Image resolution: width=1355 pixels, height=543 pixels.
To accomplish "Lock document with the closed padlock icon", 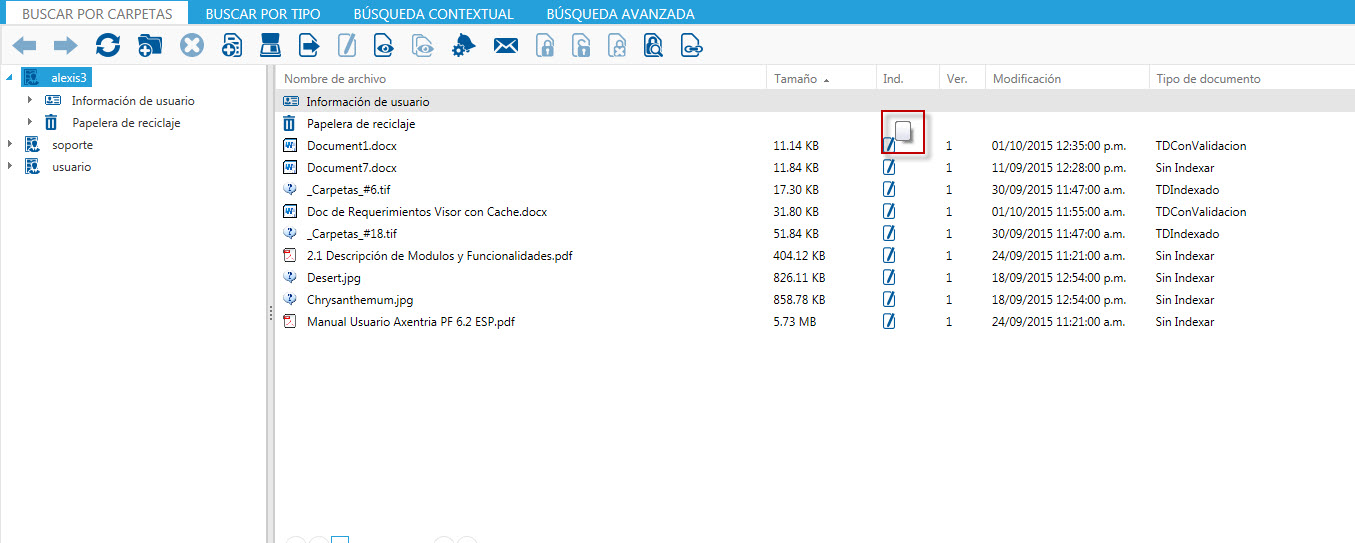I will coord(545,45).
